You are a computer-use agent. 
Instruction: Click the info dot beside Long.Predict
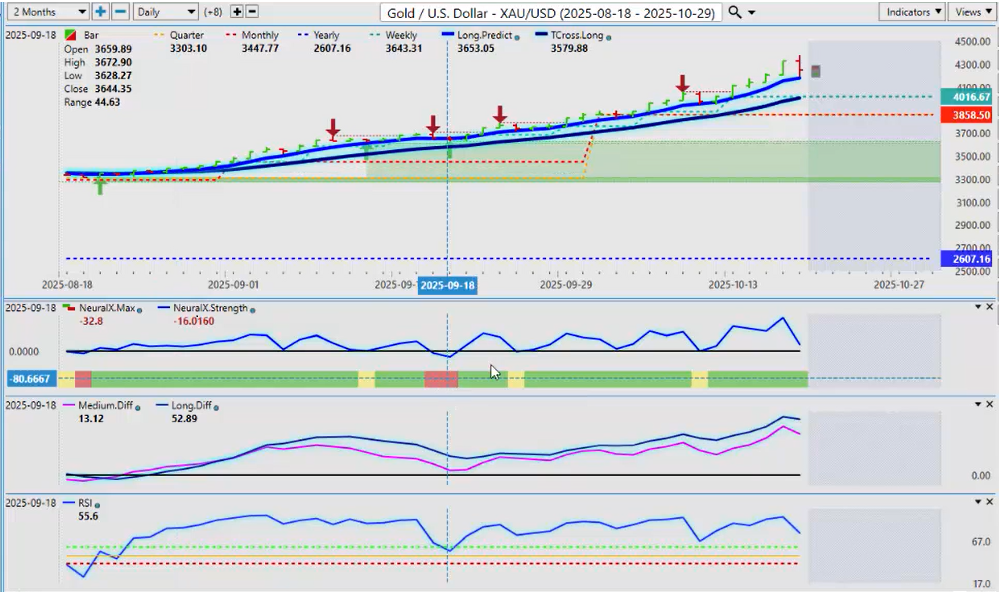pyautogui.click(x=517, y=36)
